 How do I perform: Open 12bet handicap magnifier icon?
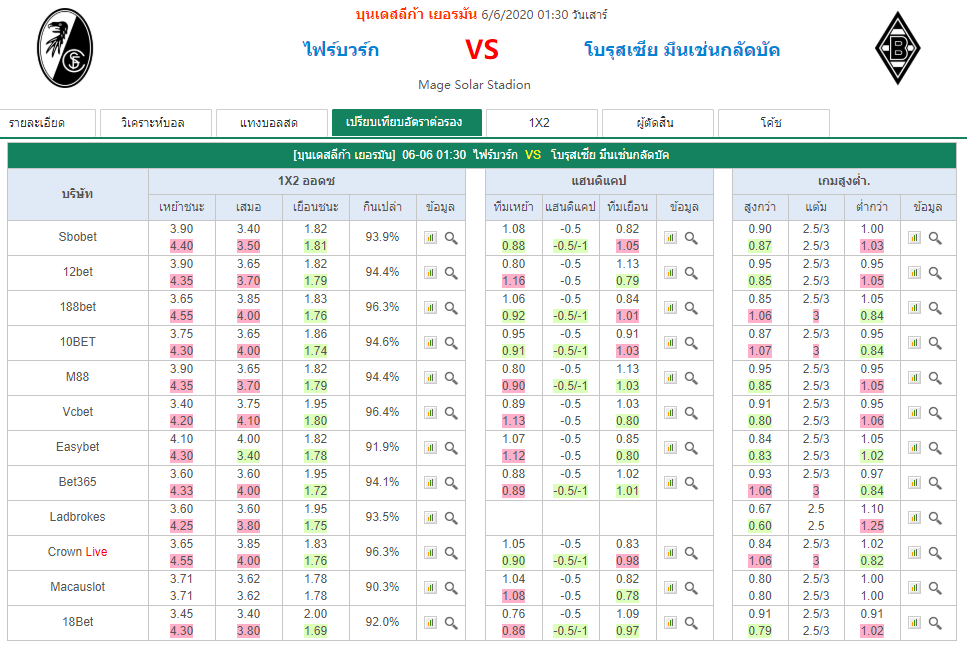tap(691, 273)
